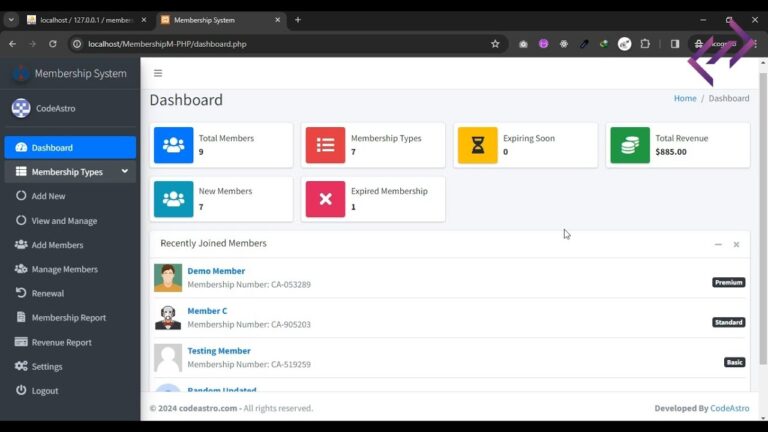Open Manage Members page

click(64, 269)
